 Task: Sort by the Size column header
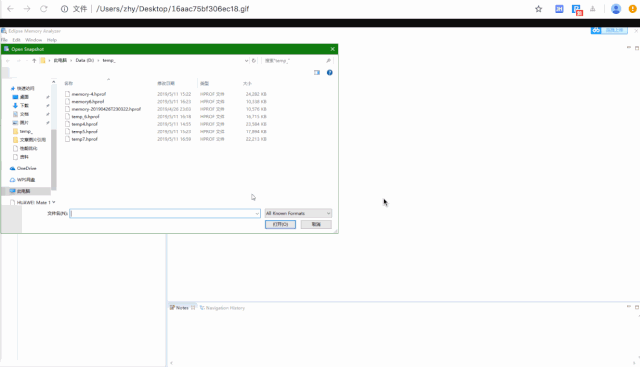click(x=247, y=83)
